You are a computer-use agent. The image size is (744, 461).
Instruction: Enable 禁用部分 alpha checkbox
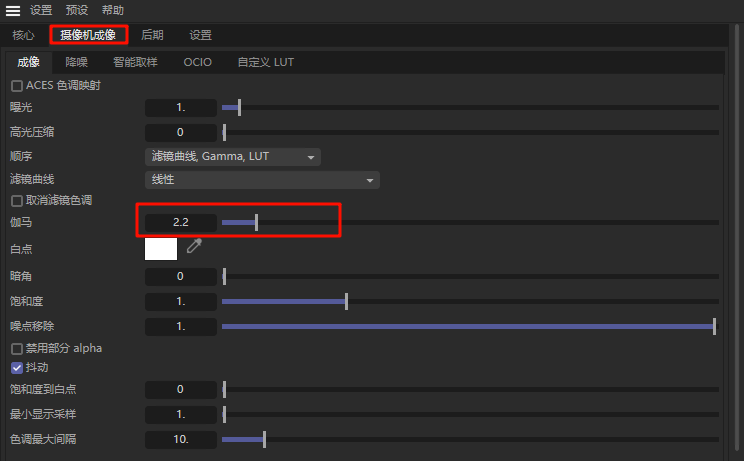coord(16,348)
